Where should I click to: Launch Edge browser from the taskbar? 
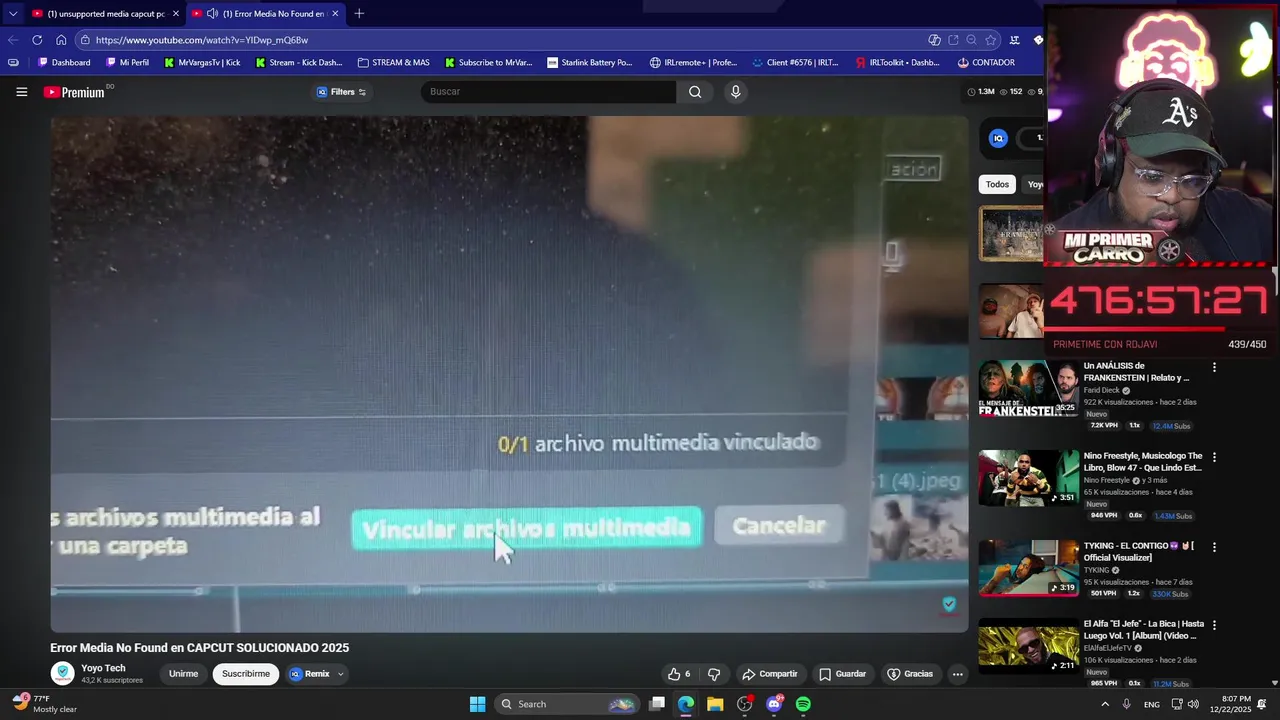[x=686, y=704]
